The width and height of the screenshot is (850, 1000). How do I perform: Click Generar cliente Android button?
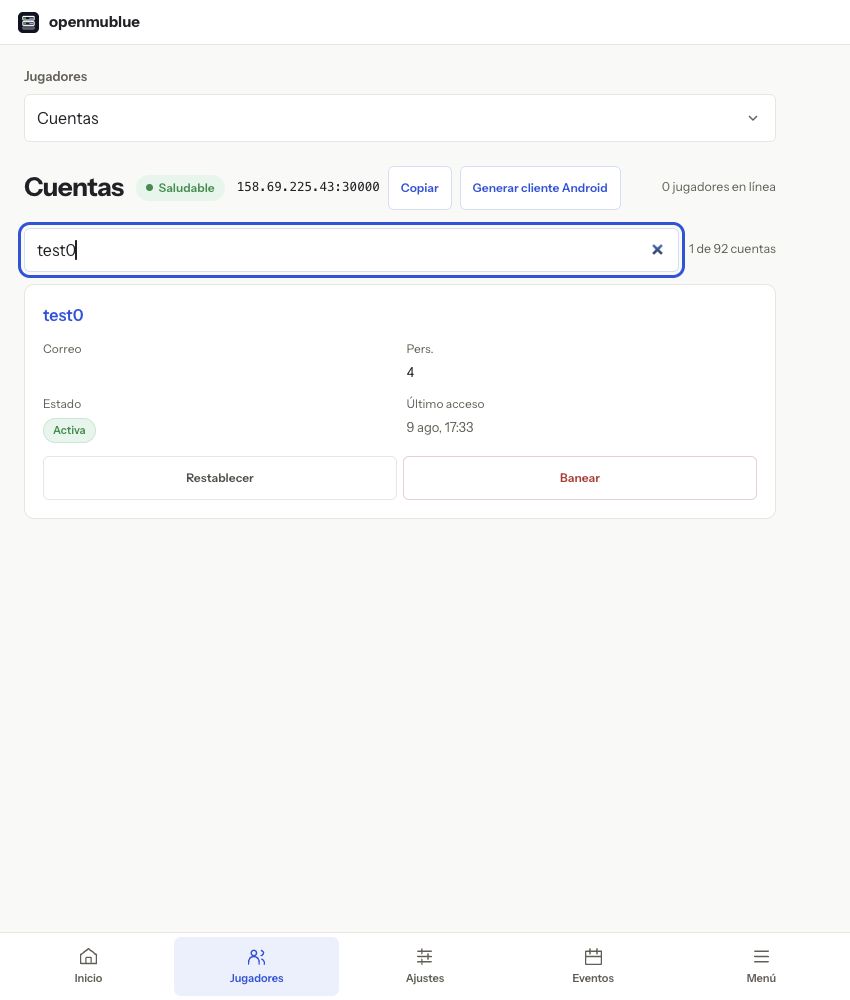(540, 188)
